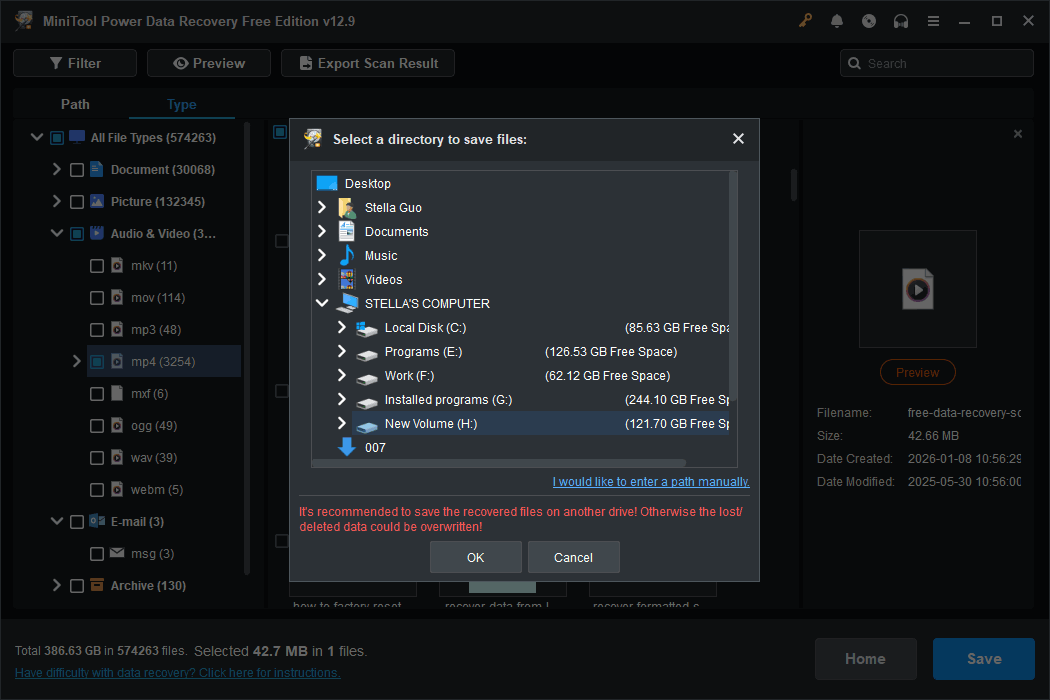Click the 007 download arrow icon
The image size is (1050, 700).
347,447
